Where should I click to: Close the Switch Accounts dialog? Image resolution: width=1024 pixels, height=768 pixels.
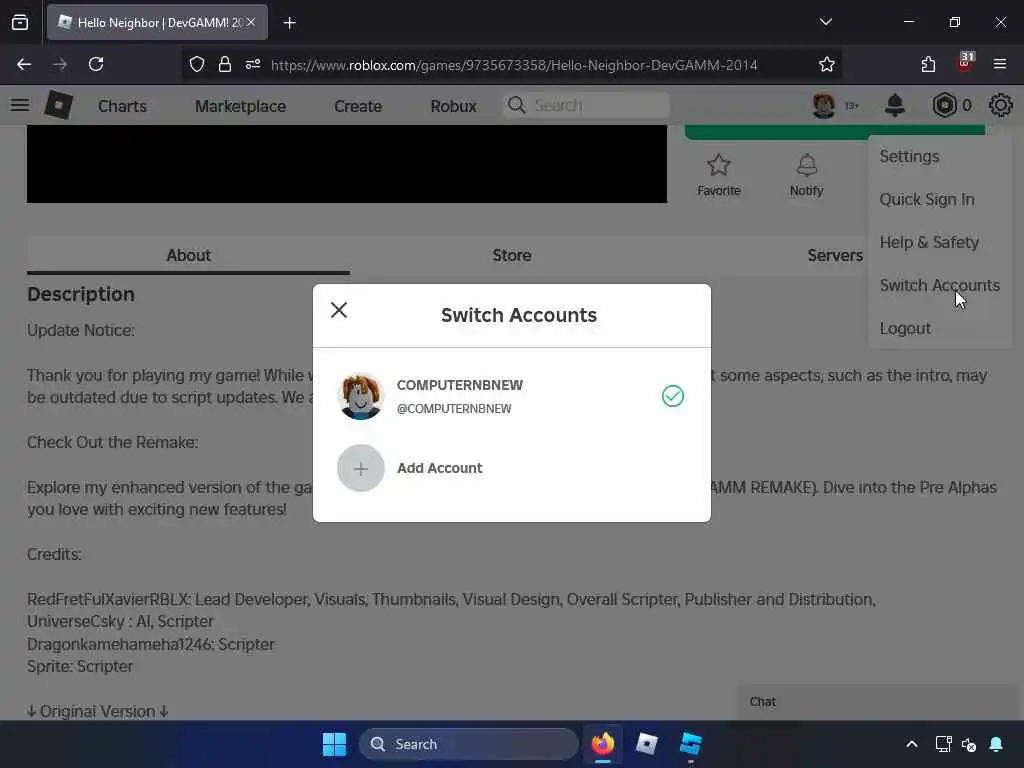click(x=338, y=310)
